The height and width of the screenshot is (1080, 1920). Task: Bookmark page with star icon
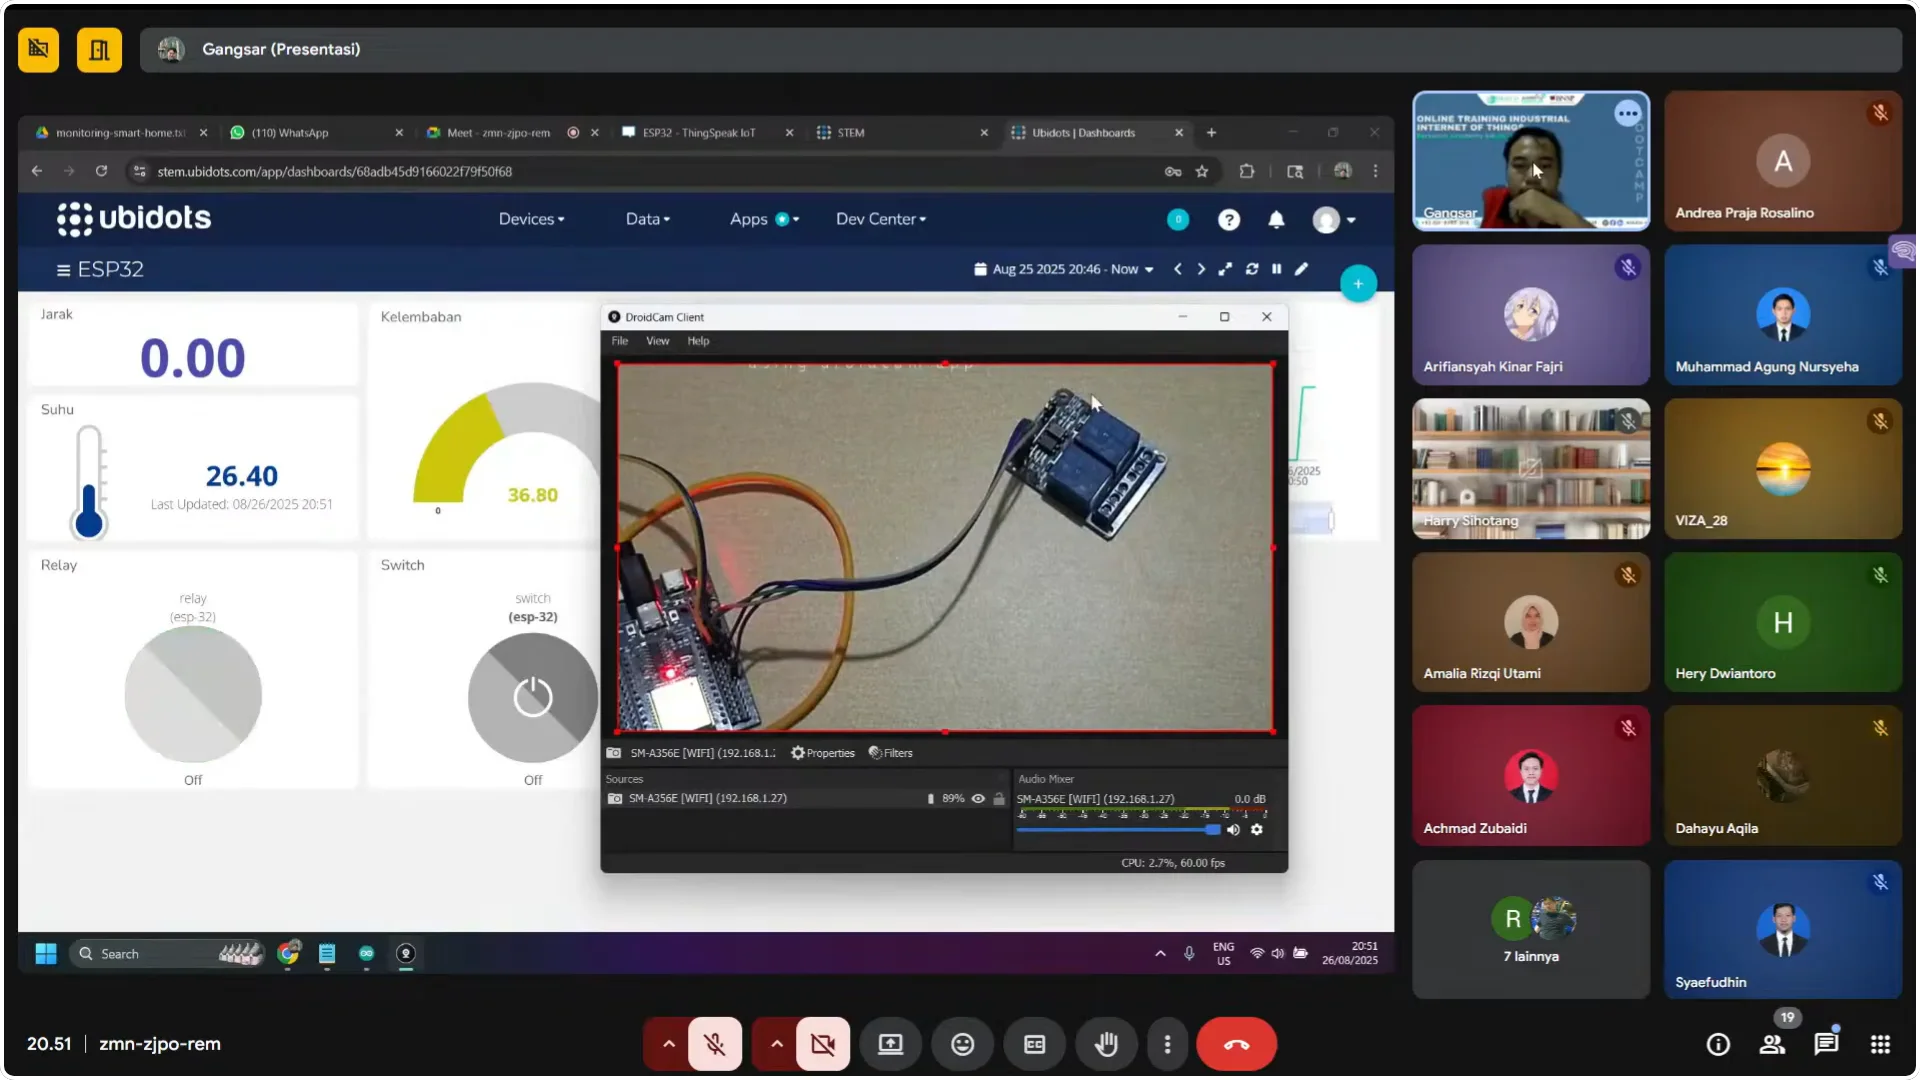[x=1202, y=172]
